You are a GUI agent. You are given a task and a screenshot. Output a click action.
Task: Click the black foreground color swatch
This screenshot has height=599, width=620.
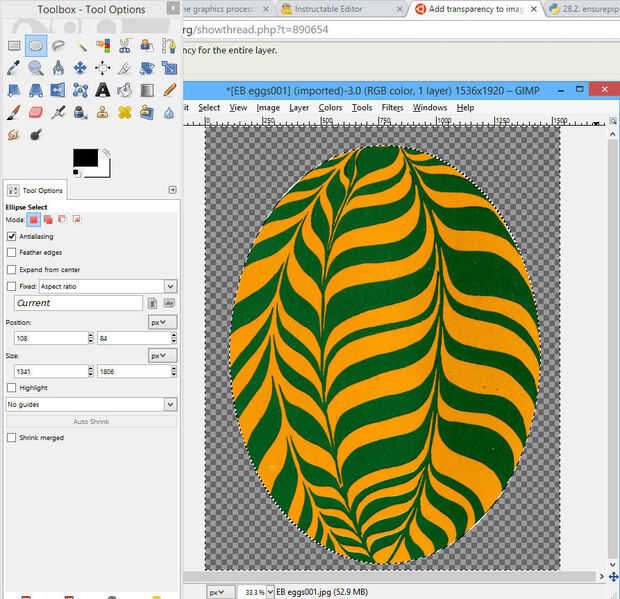pos(85,157)
